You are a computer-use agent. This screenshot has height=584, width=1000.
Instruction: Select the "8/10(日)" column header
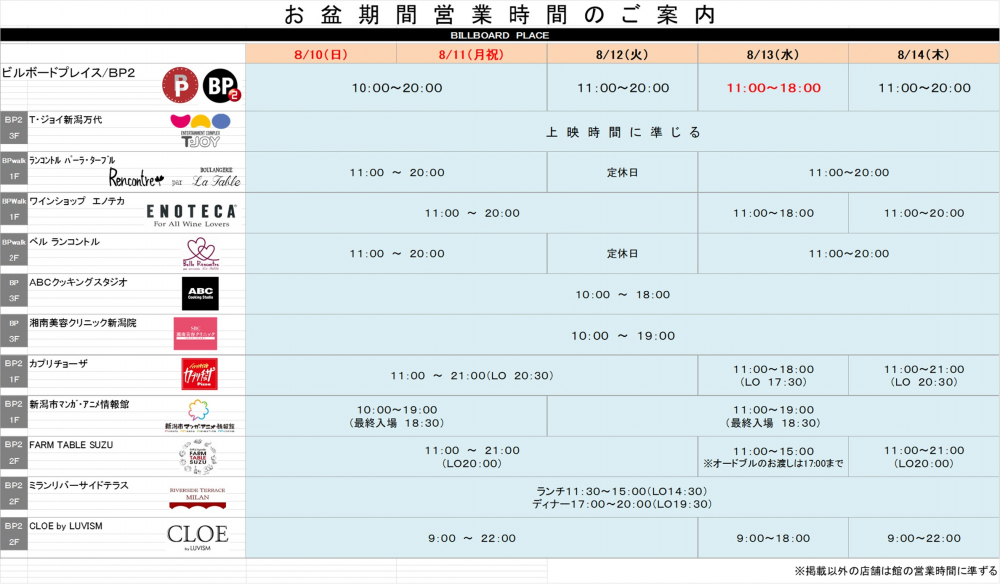point(321,54)
